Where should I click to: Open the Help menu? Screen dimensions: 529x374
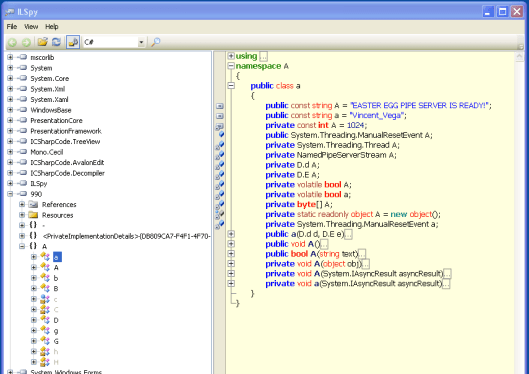point(52,27)
